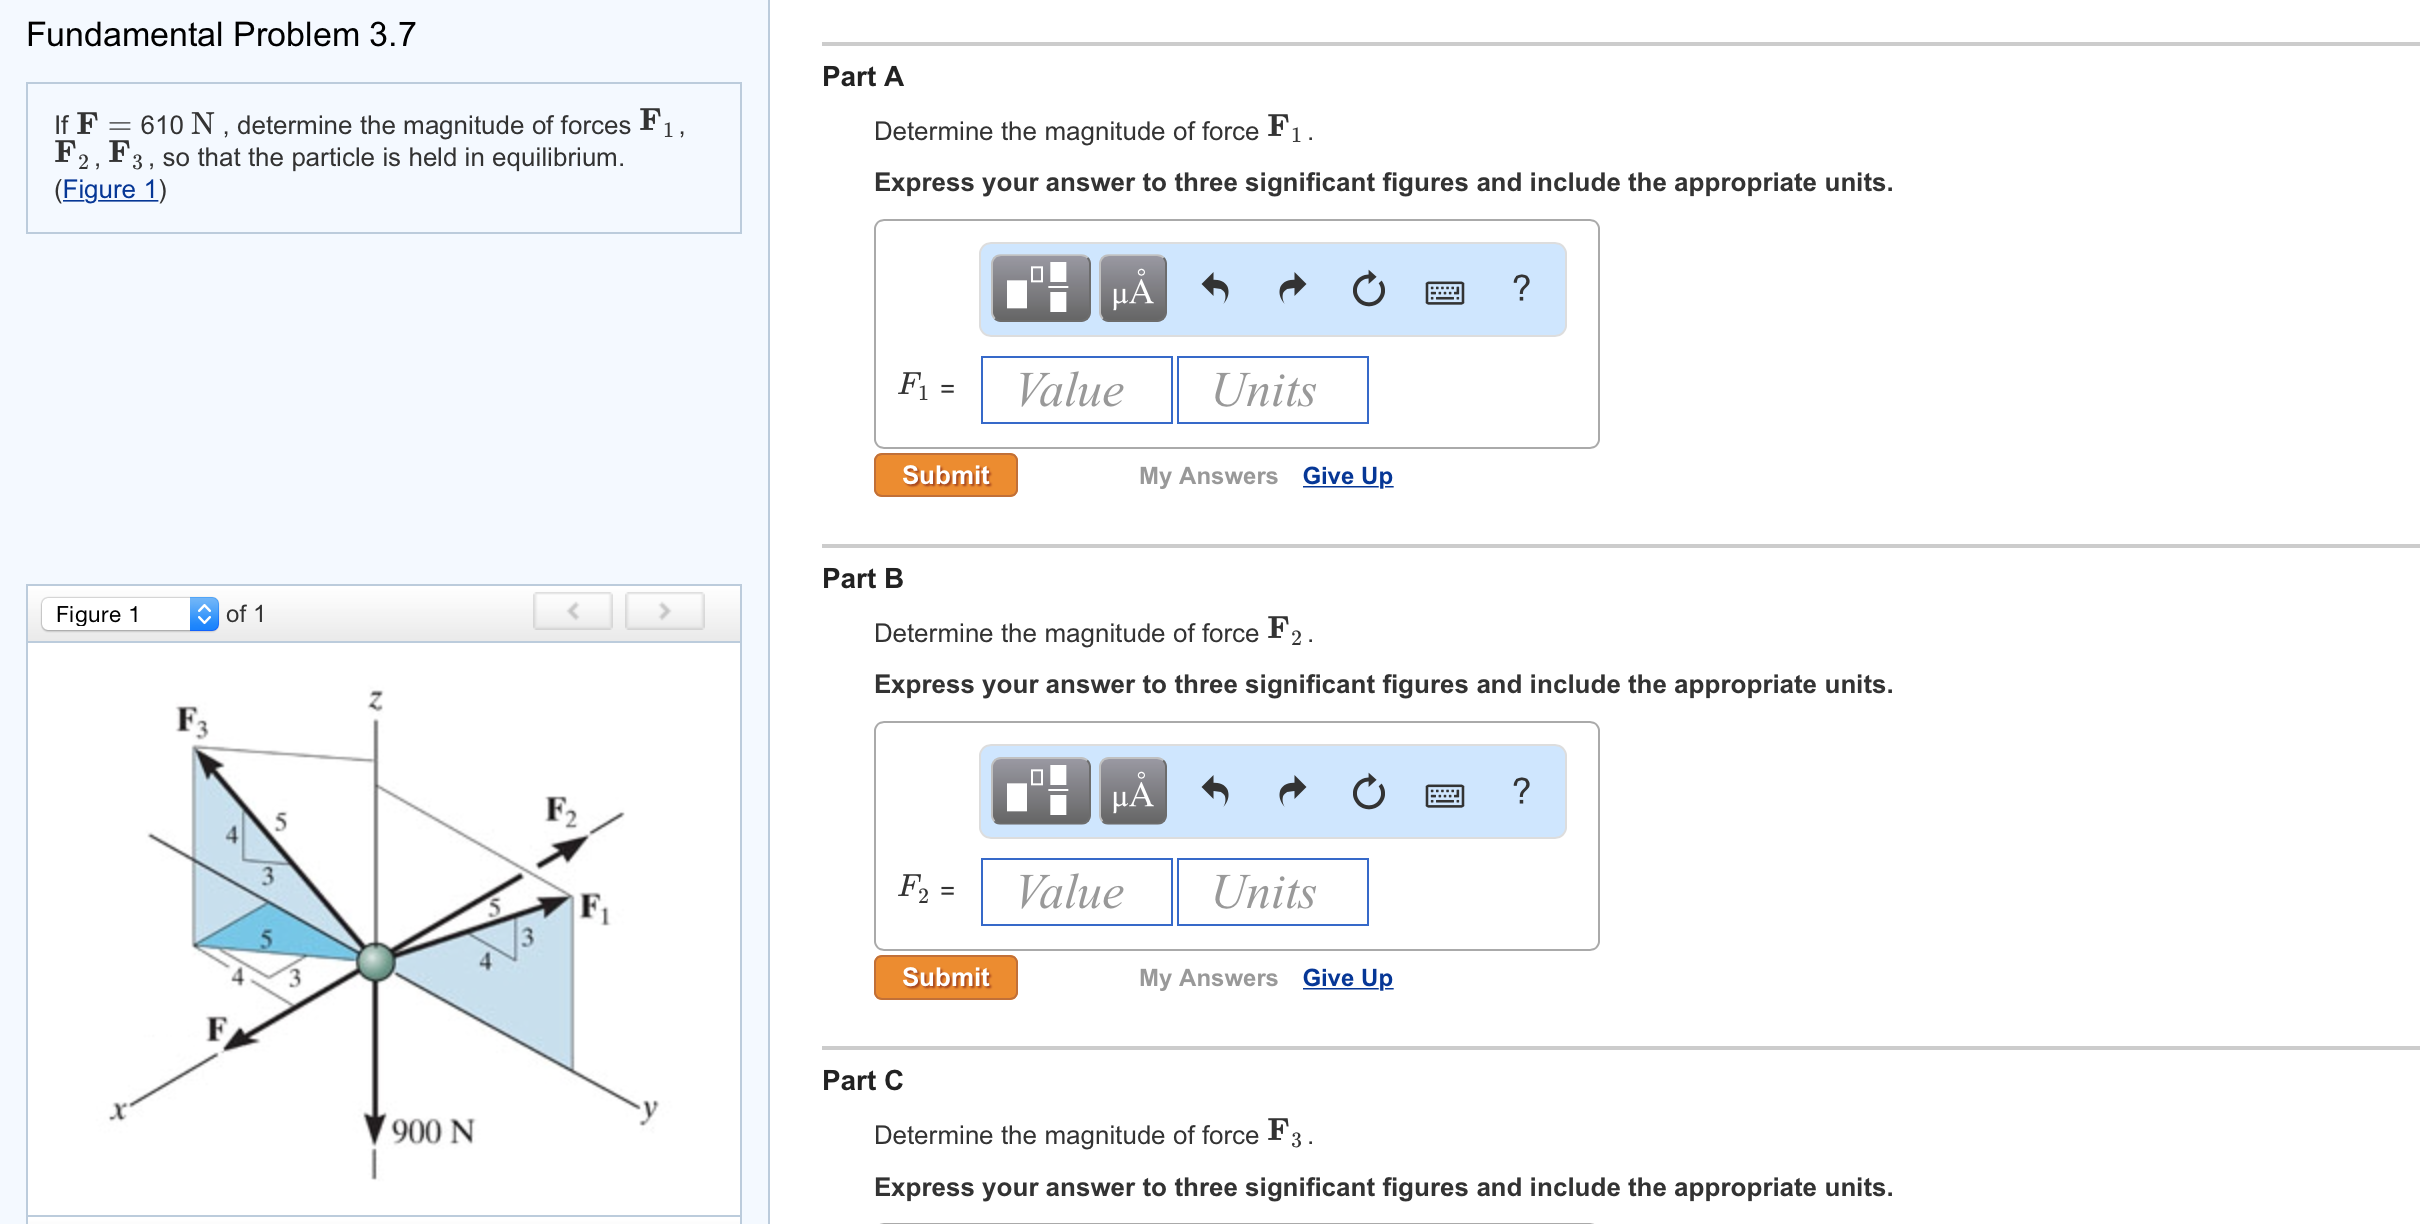The image size is (2420, 1224).
Task: Show keyboard shortcuts in Part A toolbar
Action: tap(1444, 292)
